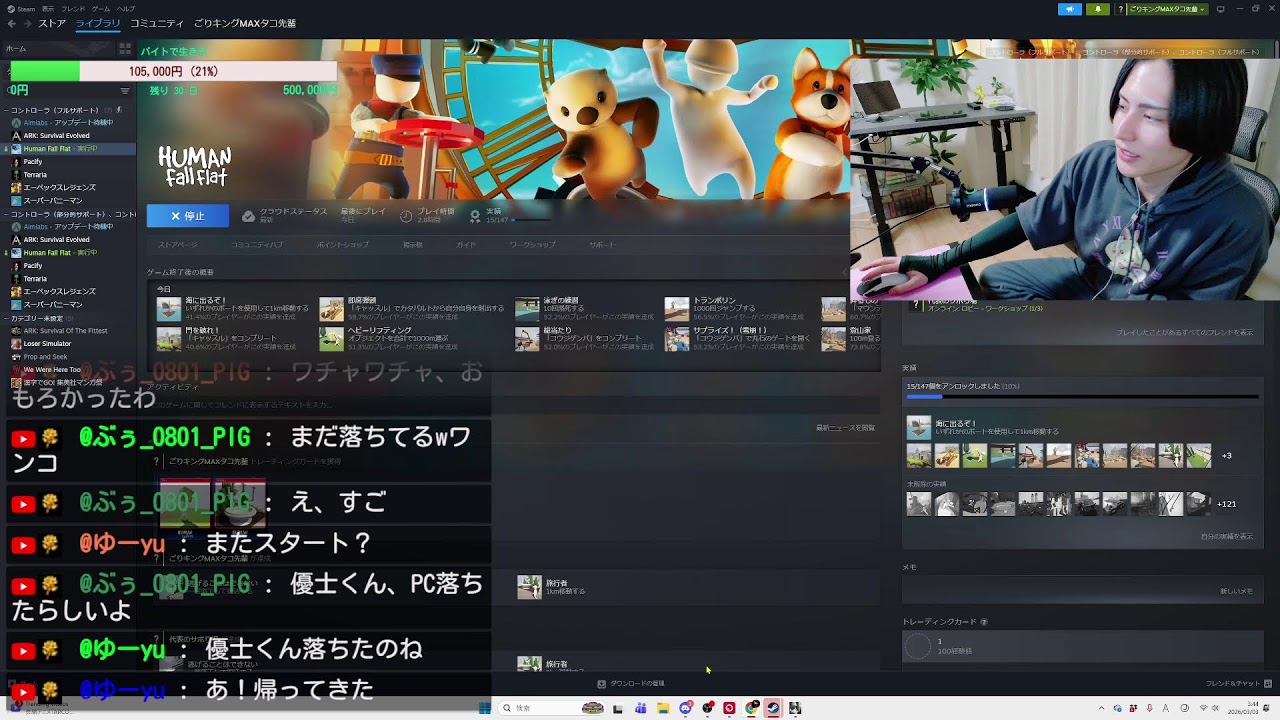Click the トレーディングカード help question mark
The height and width of the screenshot is (720, 1280).
984,622
